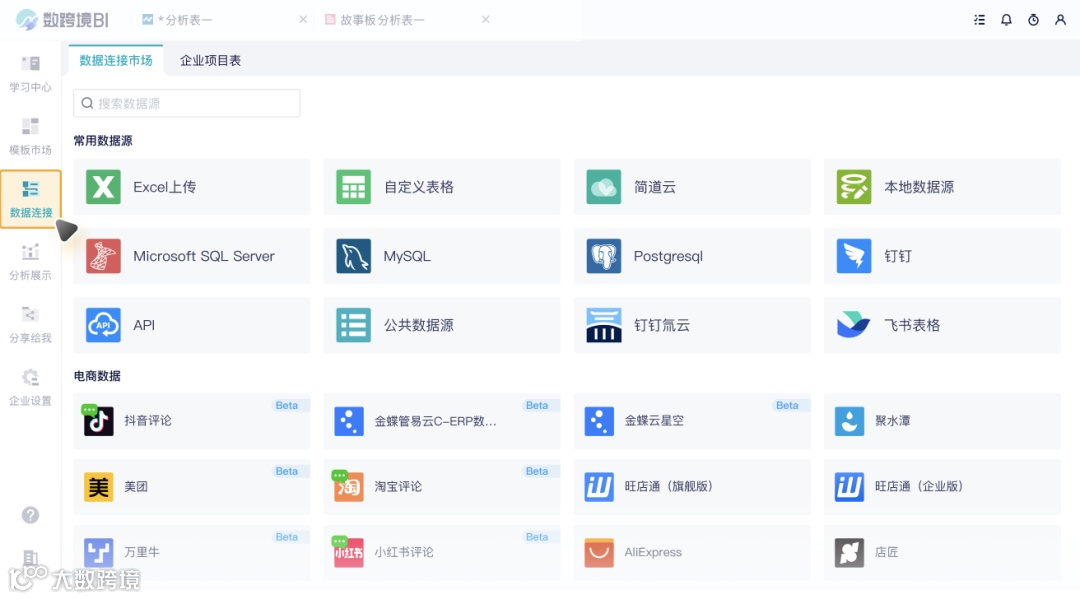The width and height of the screenshot is (1080, 599).
Task: Close the 分析表一 tab
Action: click(303, 19)
